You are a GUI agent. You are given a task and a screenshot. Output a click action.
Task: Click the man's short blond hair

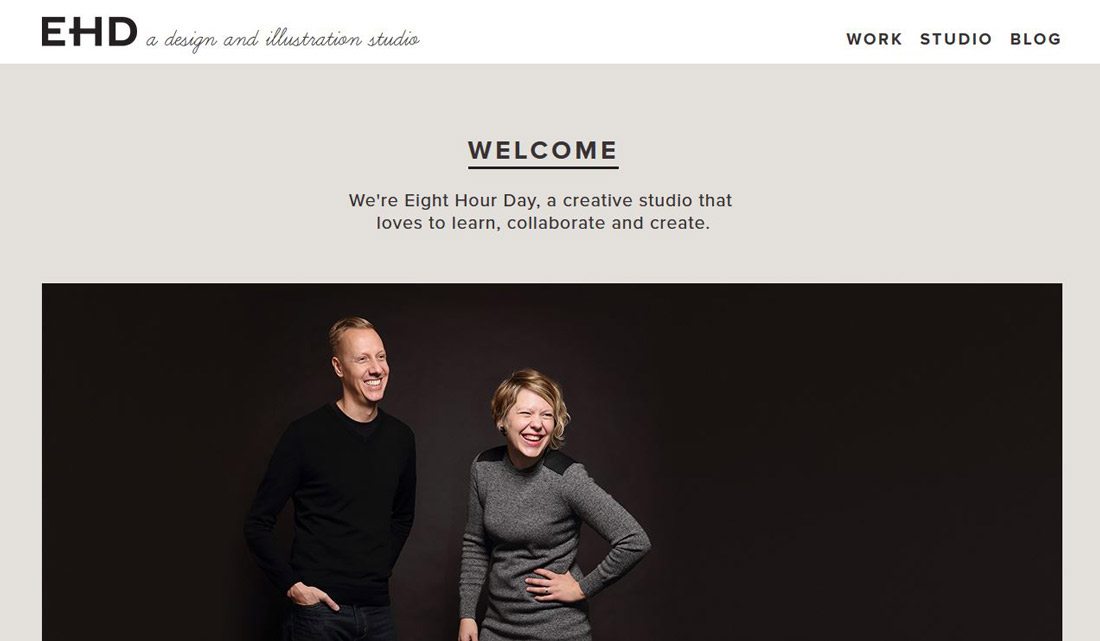(352, 328)
